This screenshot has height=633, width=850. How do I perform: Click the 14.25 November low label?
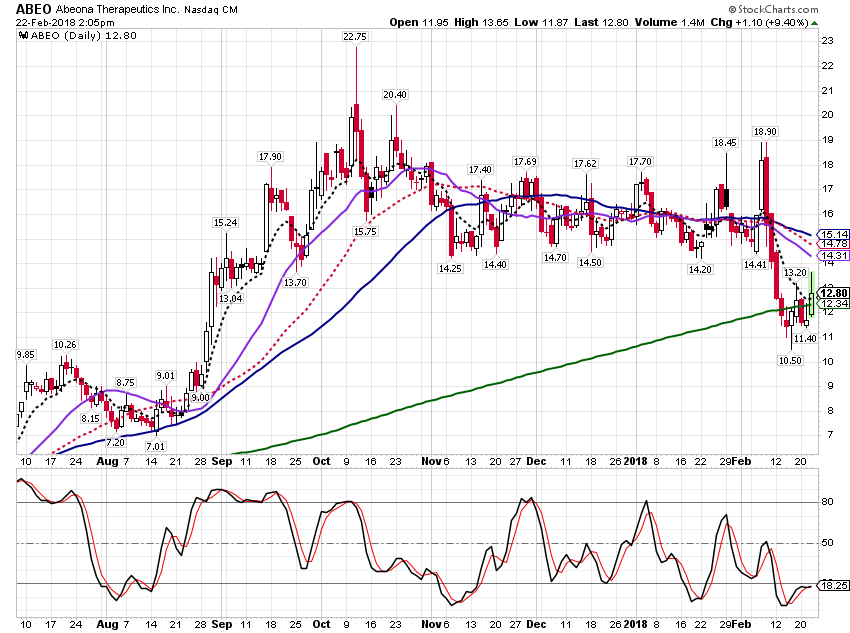coord(450,269)
